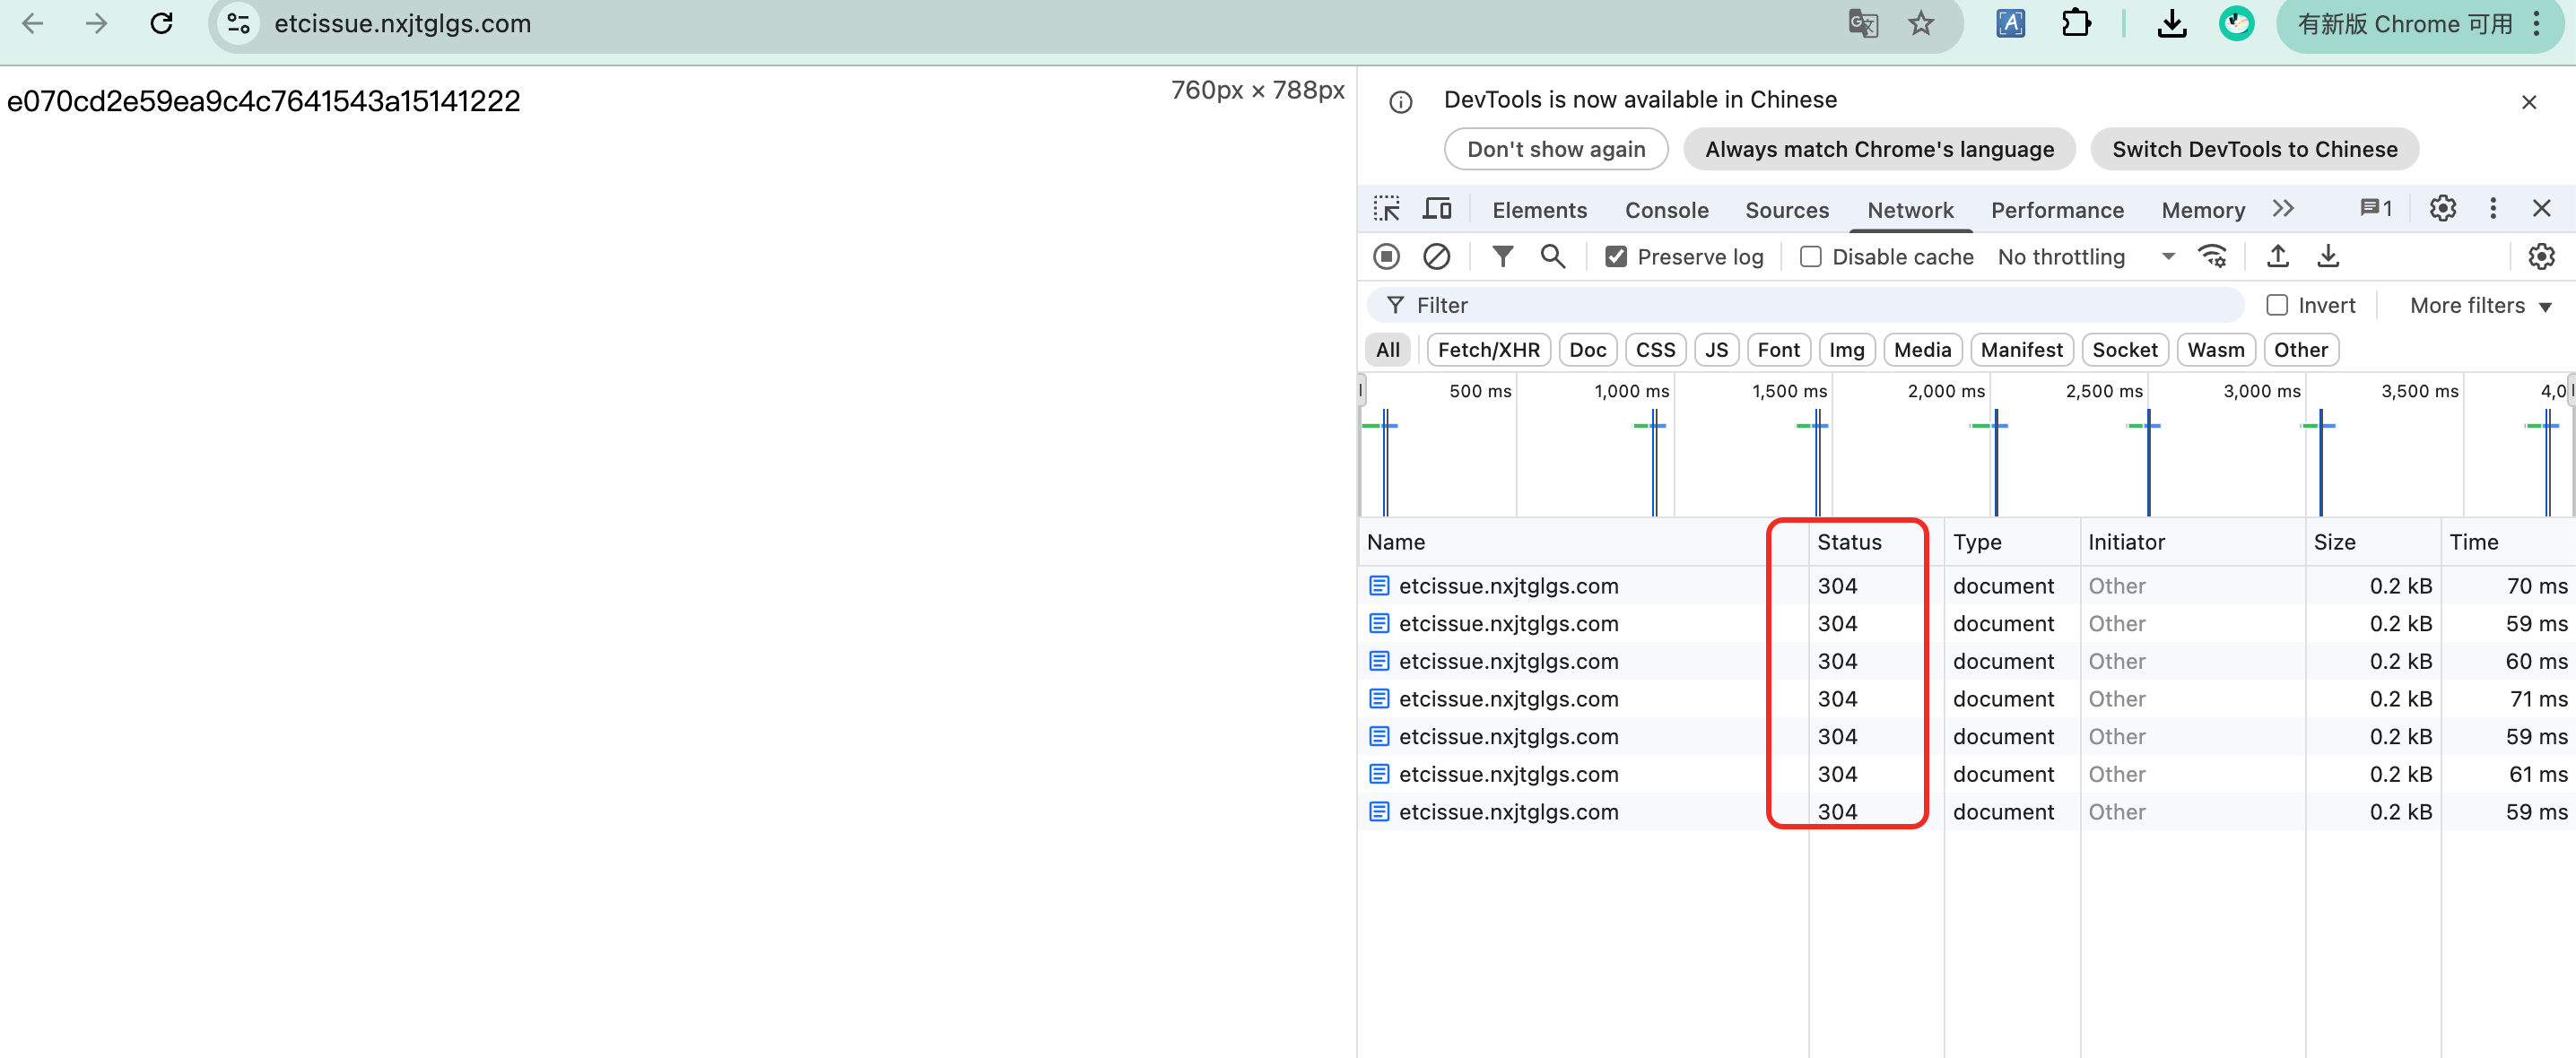Open the No throttling dropdown
Image resolution: width=2576 pixels, height=1058 pixels.
[x=2085, y=256]
